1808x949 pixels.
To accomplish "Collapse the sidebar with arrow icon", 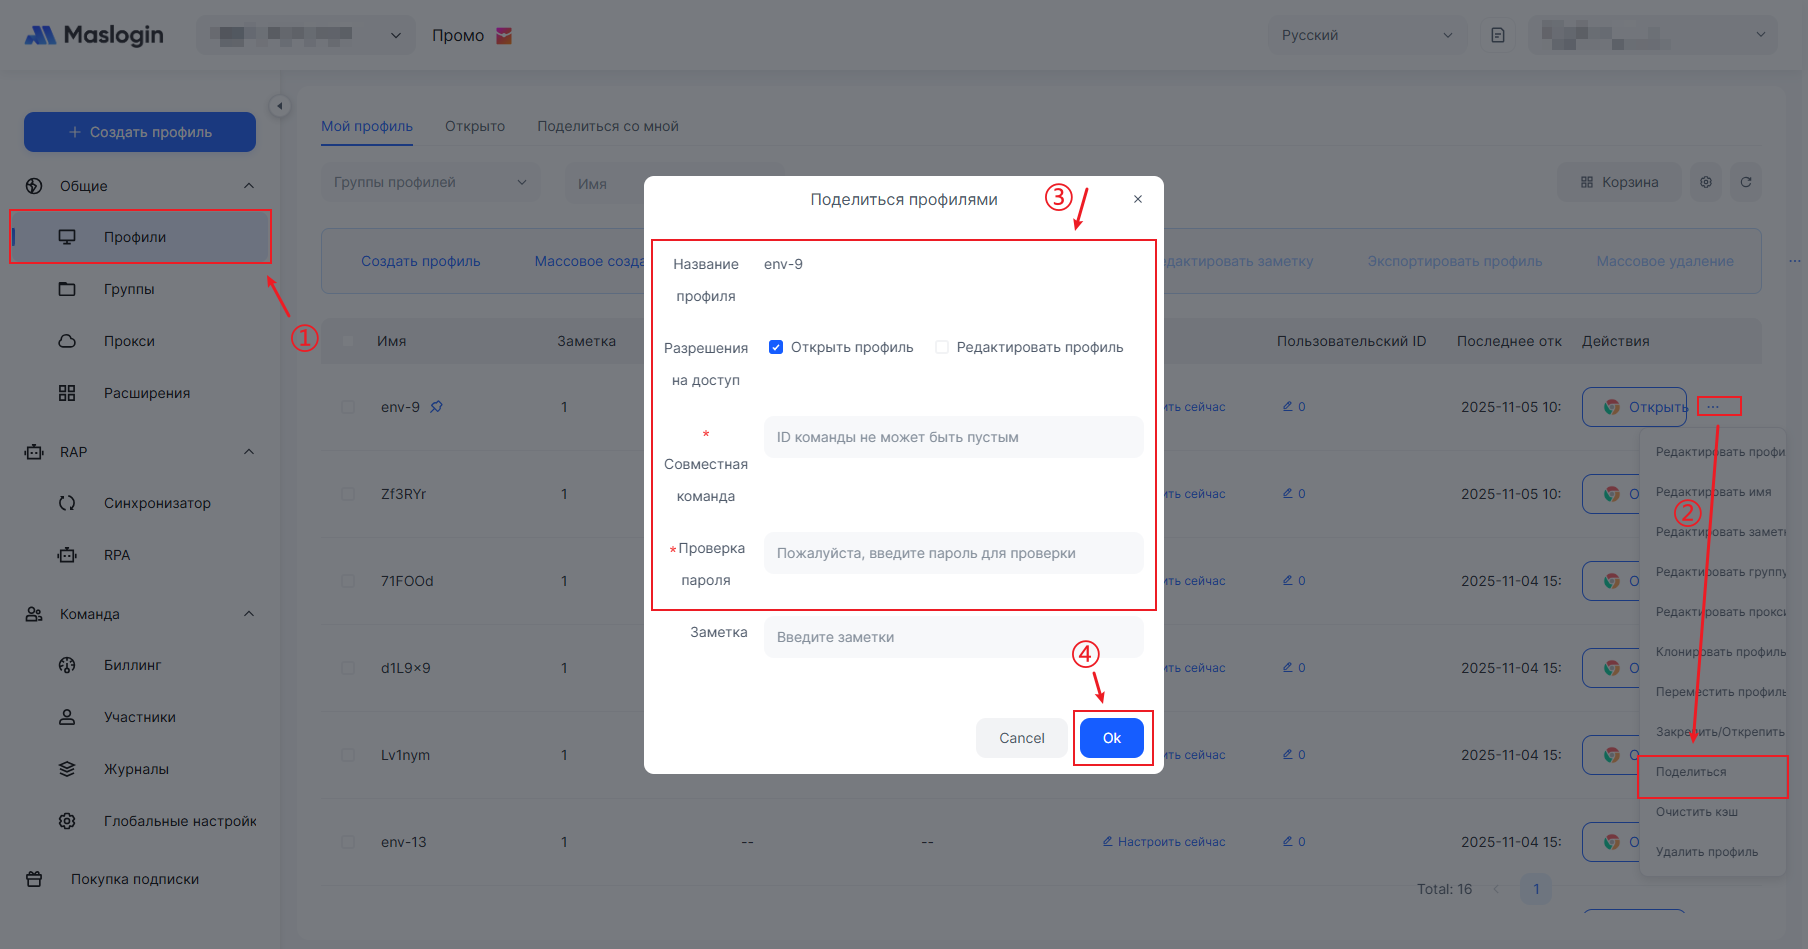I will click(x=280, y=106).
